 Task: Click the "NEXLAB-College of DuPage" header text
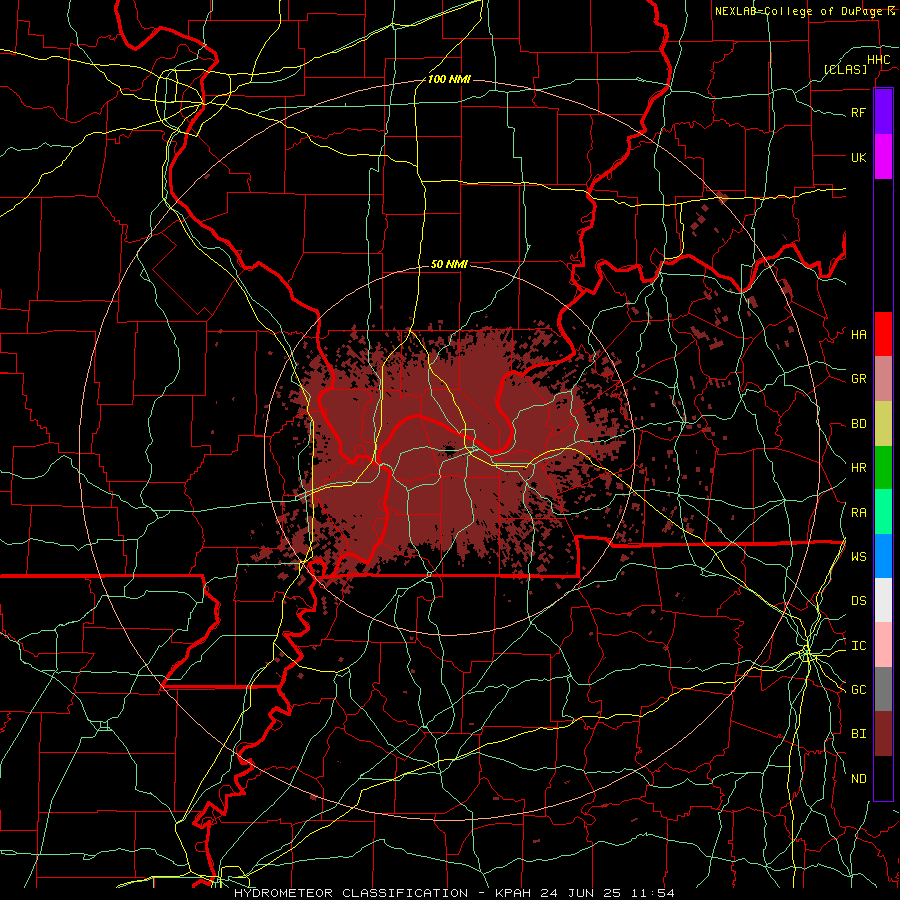801,11
